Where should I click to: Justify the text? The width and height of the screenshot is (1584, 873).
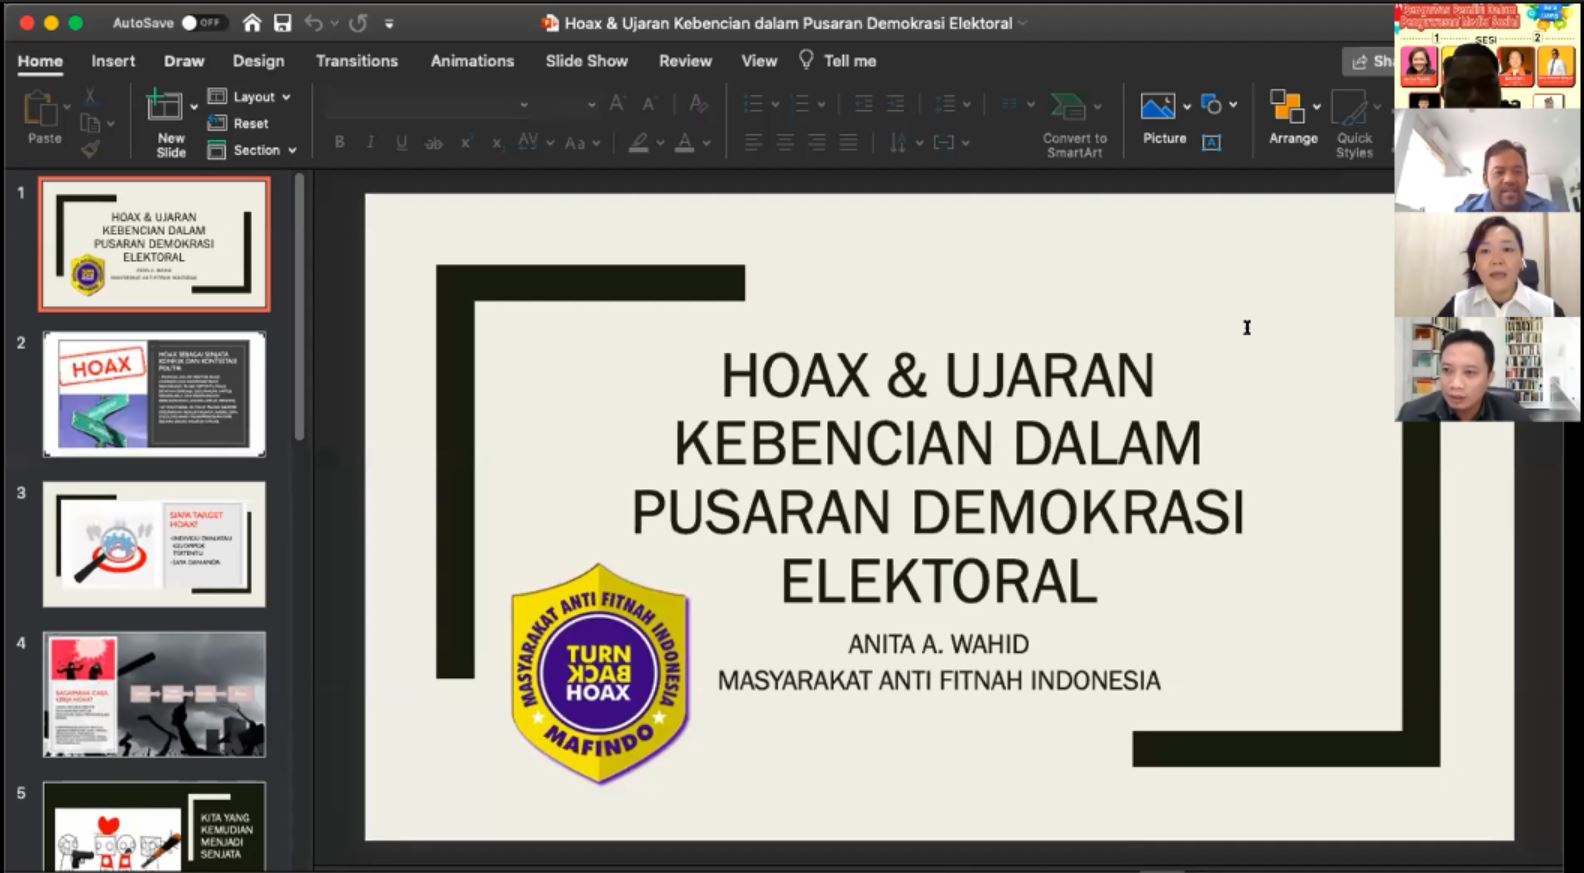point(848,143)
